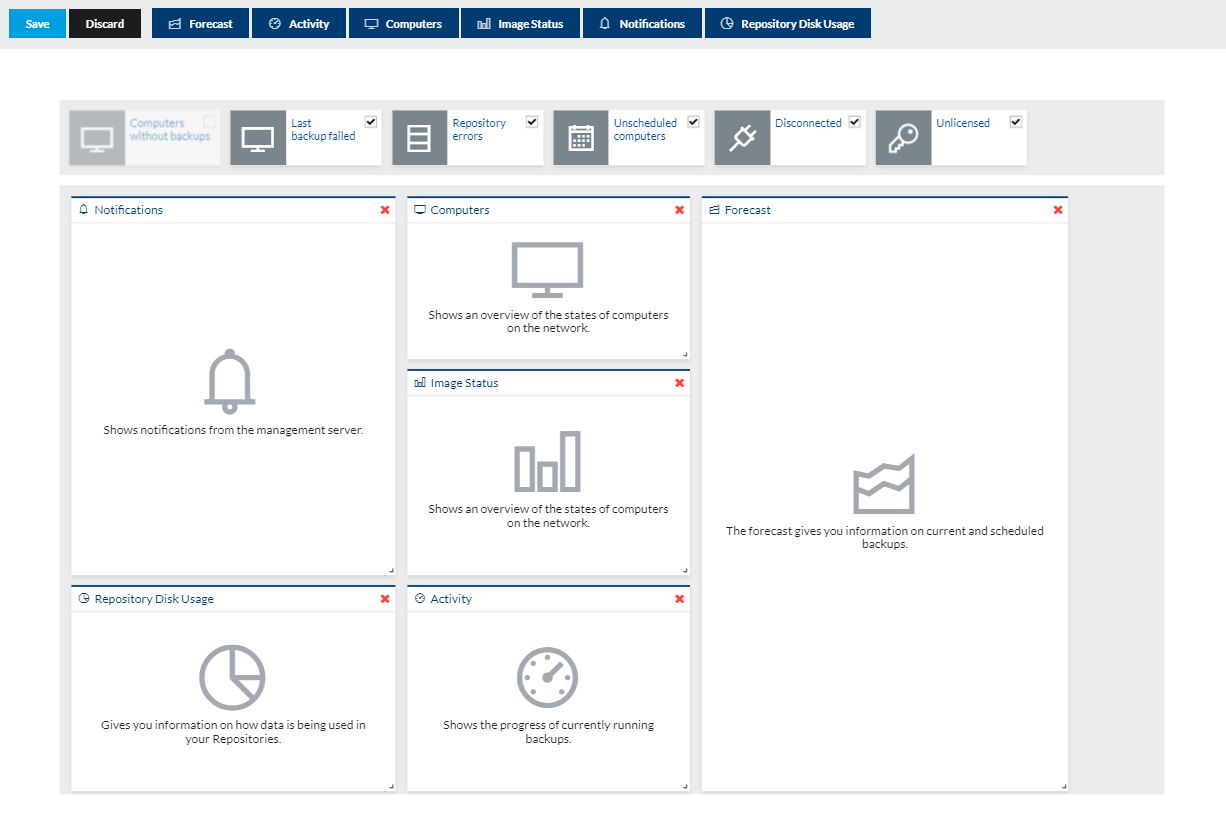1226x833 pixels.
Task: Discard dashboard changes
Action: pos(105,24)
